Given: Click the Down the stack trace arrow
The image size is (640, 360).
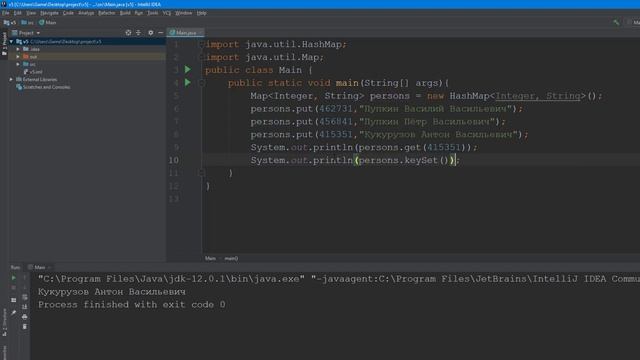Looking at the screenshot, I should 25,288.
